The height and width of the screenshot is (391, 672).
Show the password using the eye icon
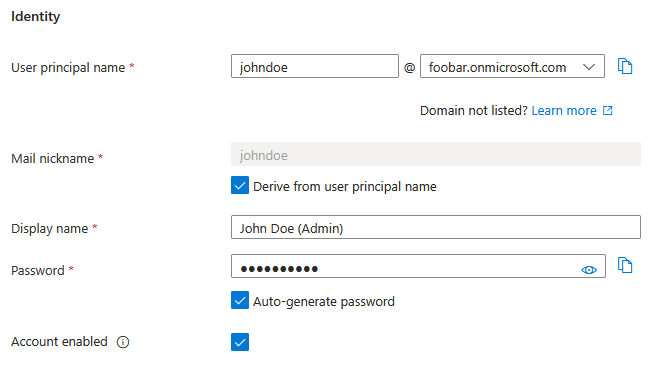click(589, 270)
